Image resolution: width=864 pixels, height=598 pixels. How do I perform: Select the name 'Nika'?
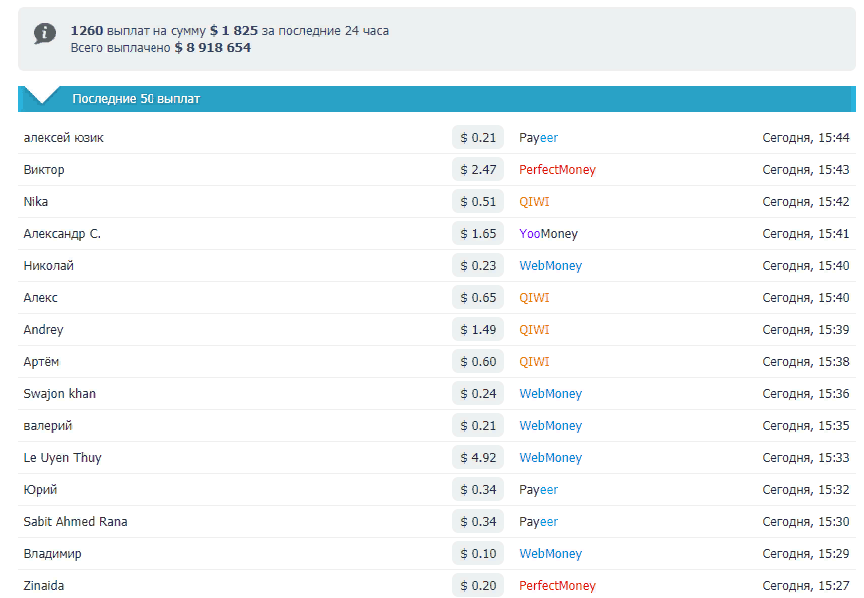36,201
